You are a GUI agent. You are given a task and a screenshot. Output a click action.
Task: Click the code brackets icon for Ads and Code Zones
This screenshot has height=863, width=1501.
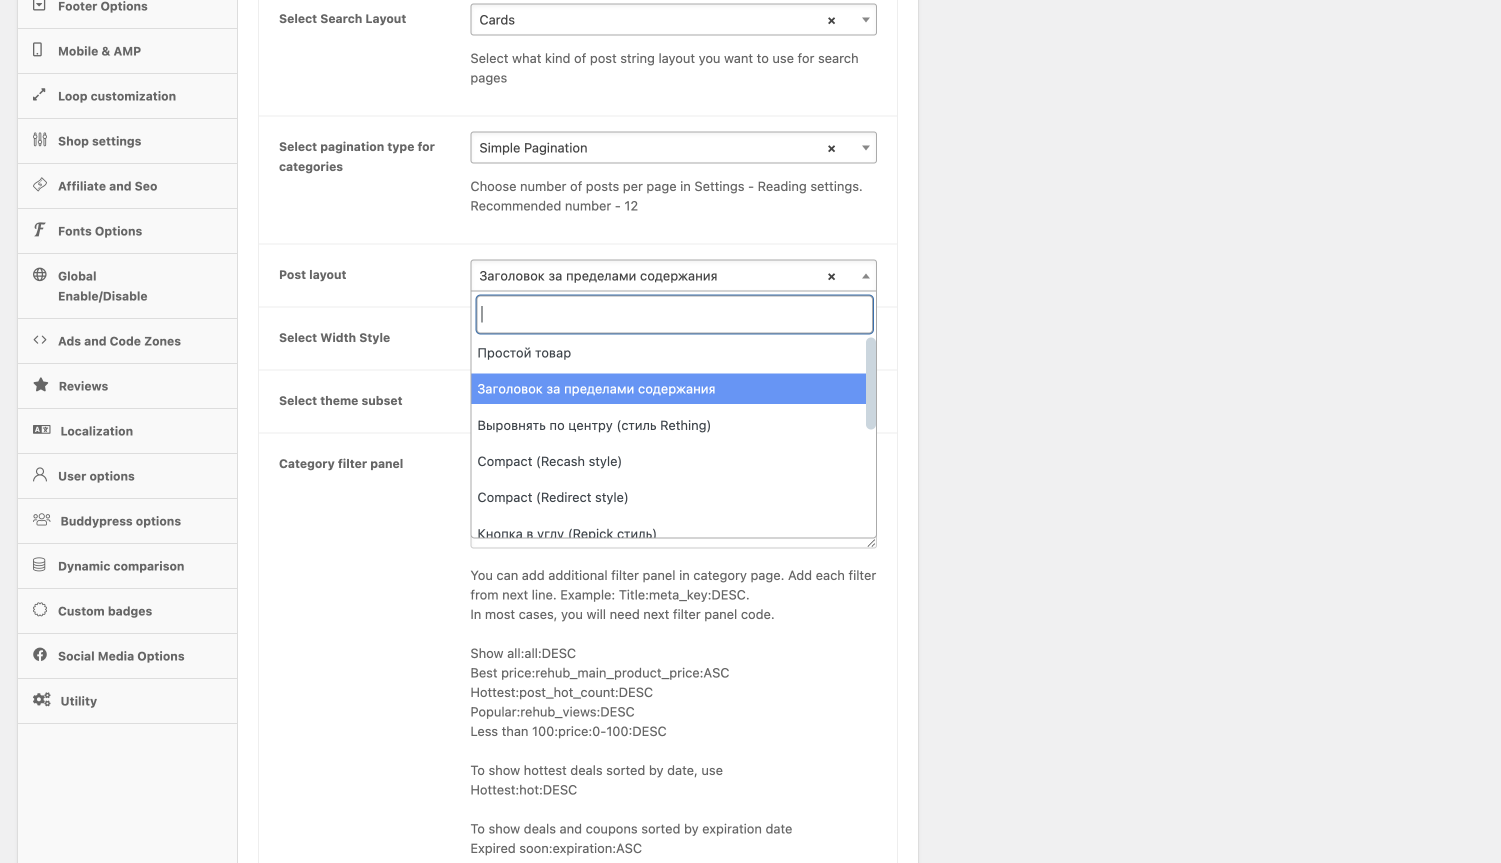coord(40,340)
